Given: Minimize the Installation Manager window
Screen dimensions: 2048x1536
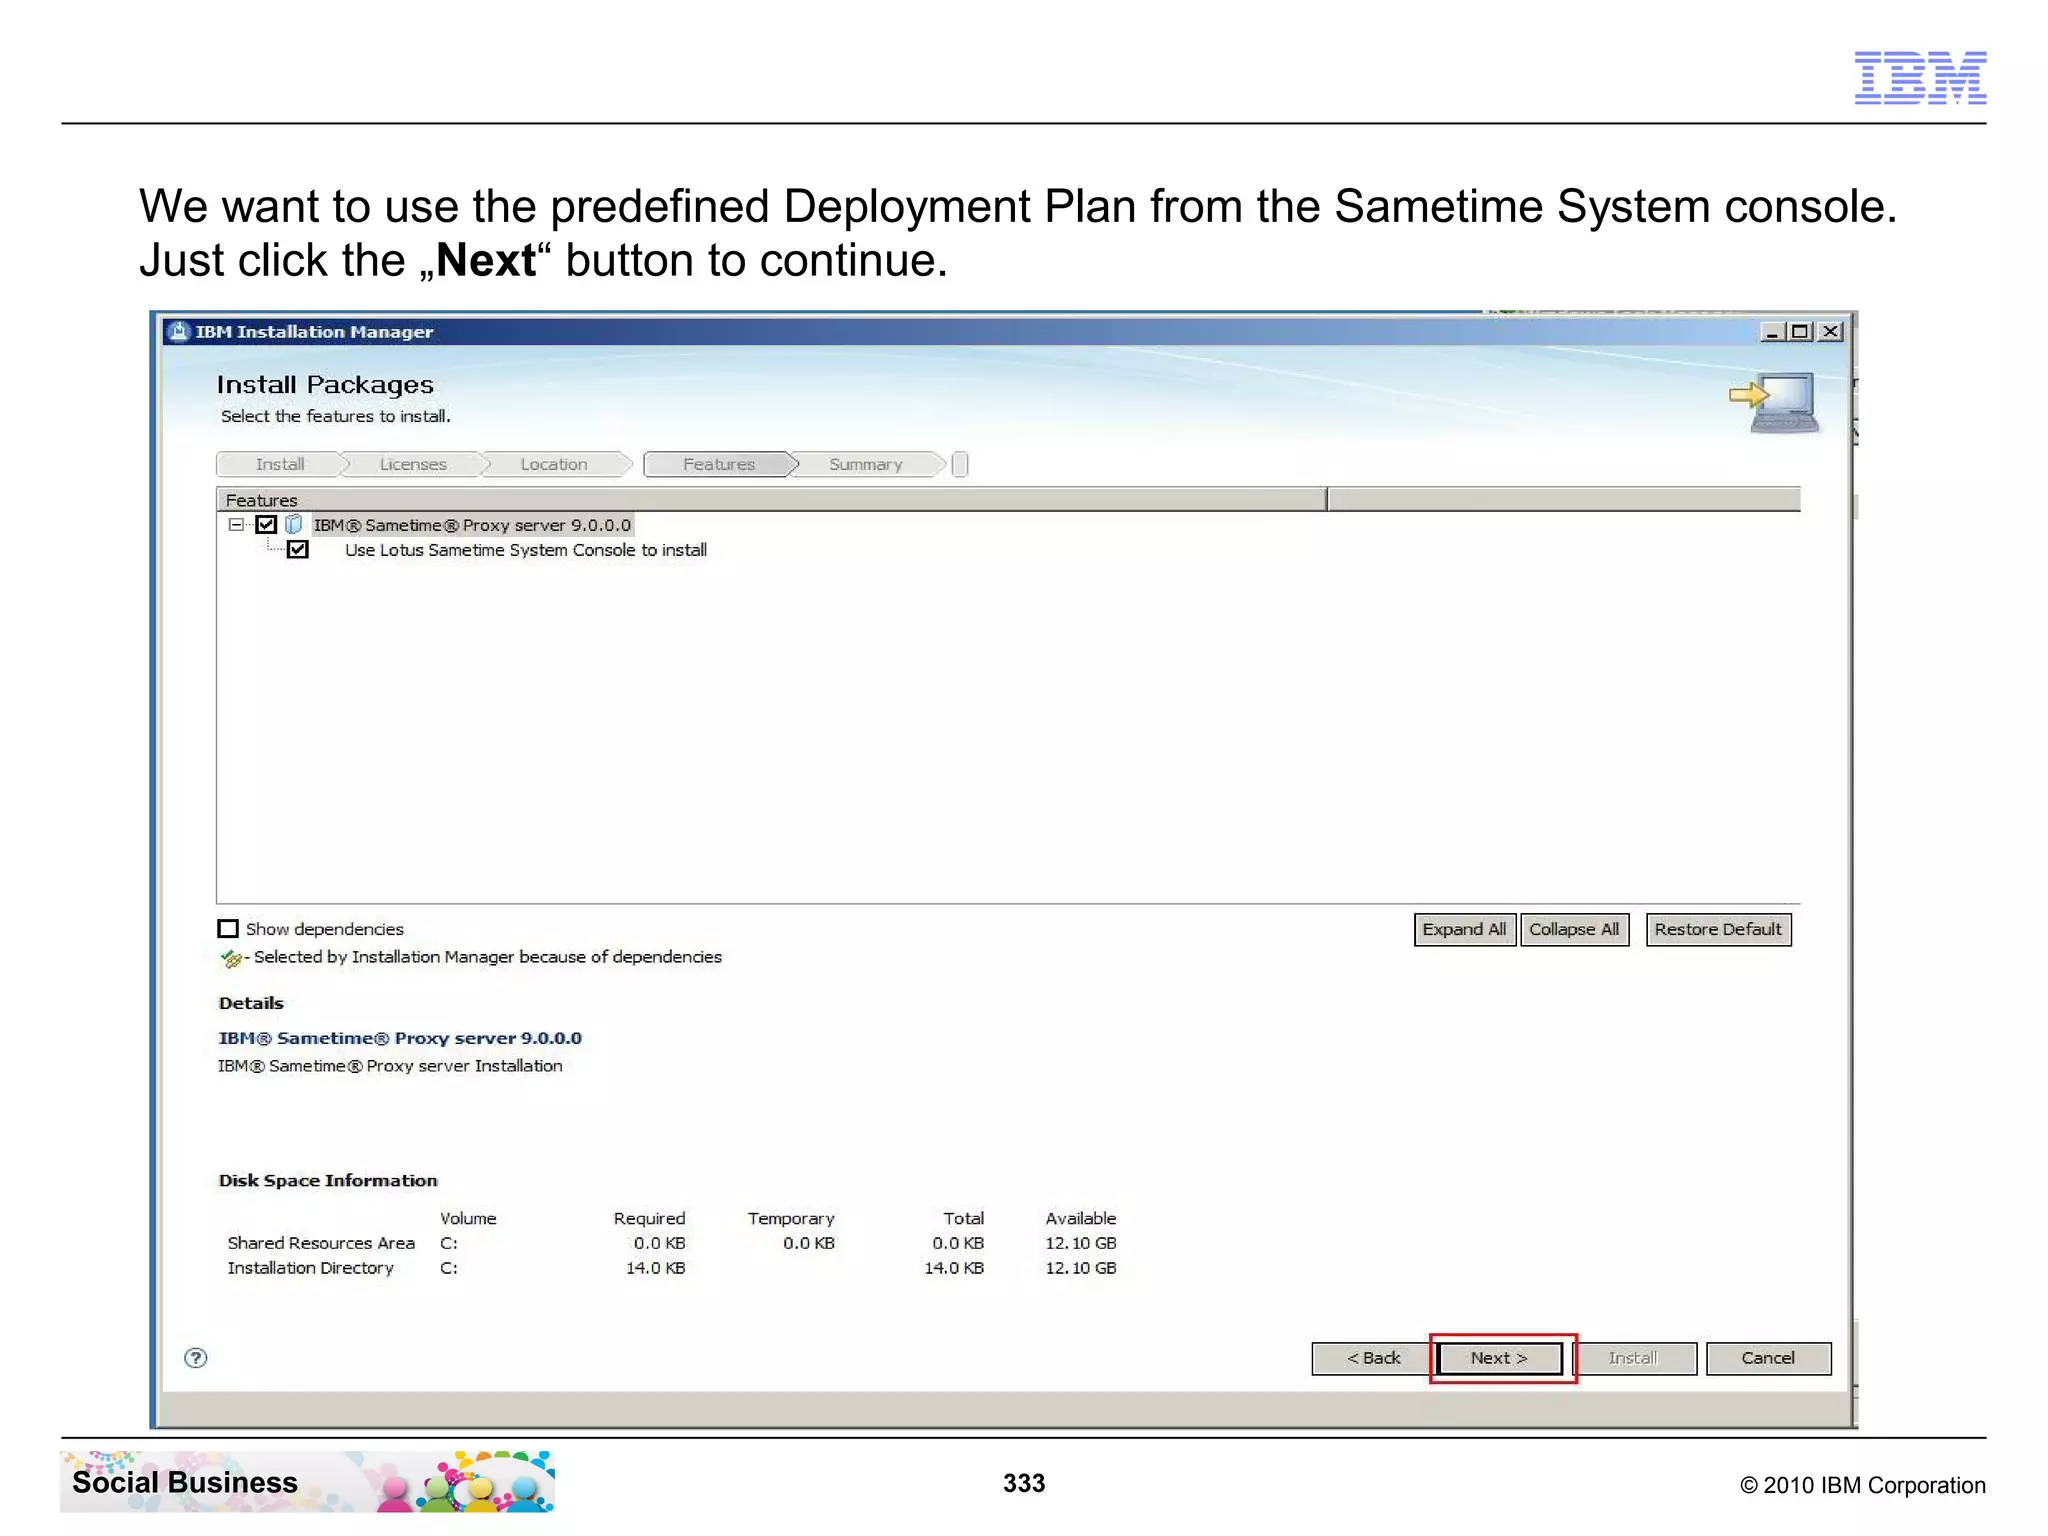Looking at the screenshot, I should pyautogui.click(x=1772, y=331).
